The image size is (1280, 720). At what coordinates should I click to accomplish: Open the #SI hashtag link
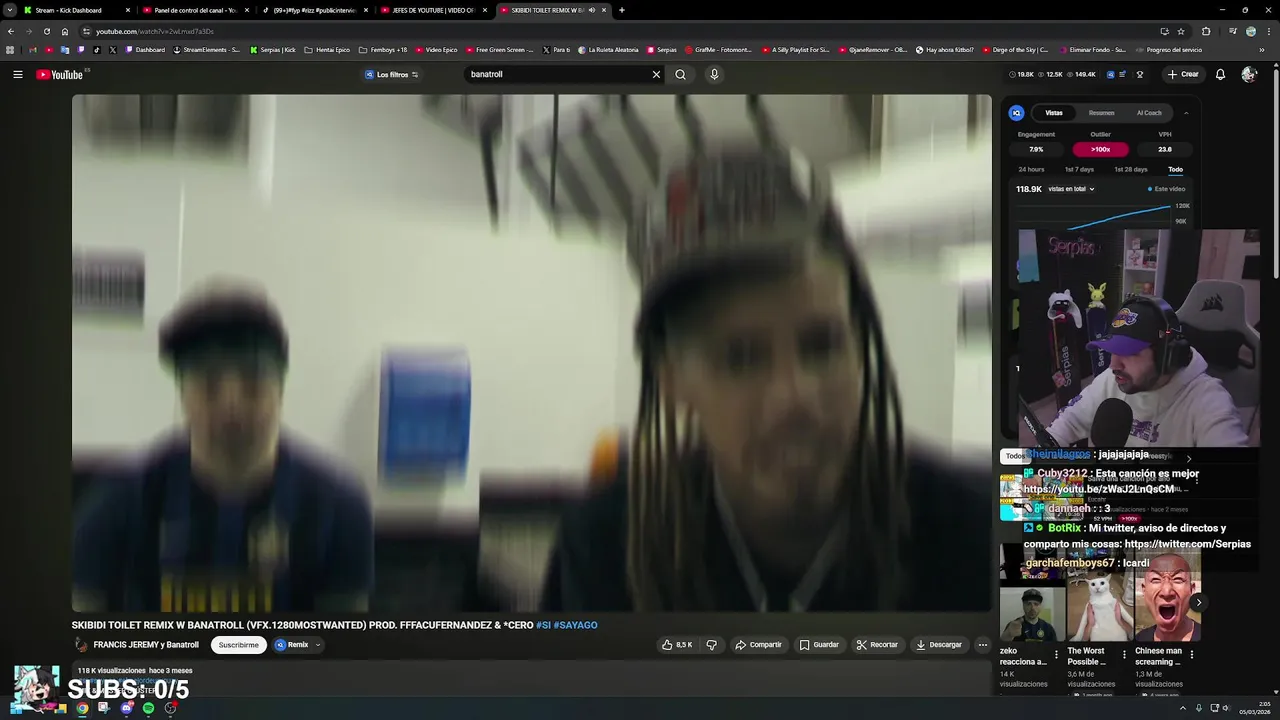(x=543, y=625)
